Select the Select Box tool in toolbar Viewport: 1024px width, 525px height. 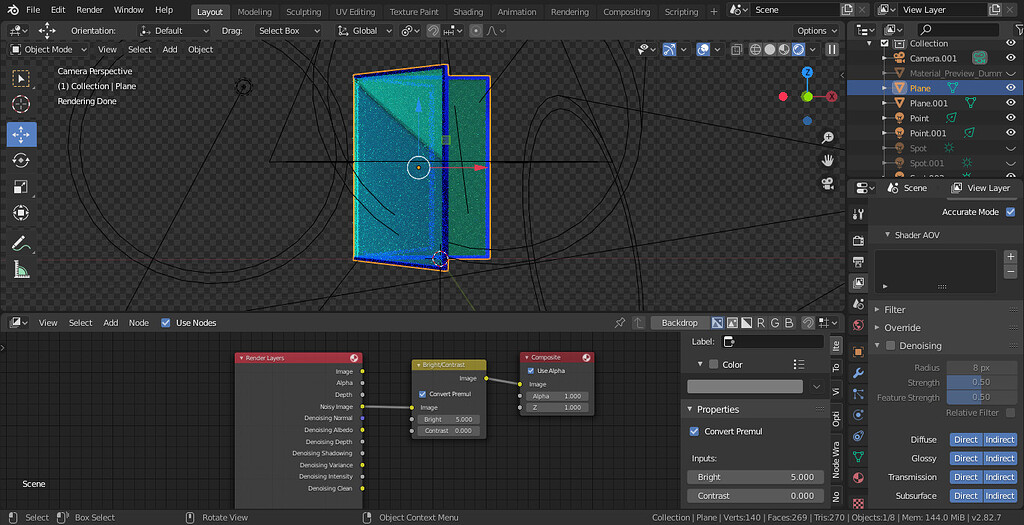click(x=22, y=79)
